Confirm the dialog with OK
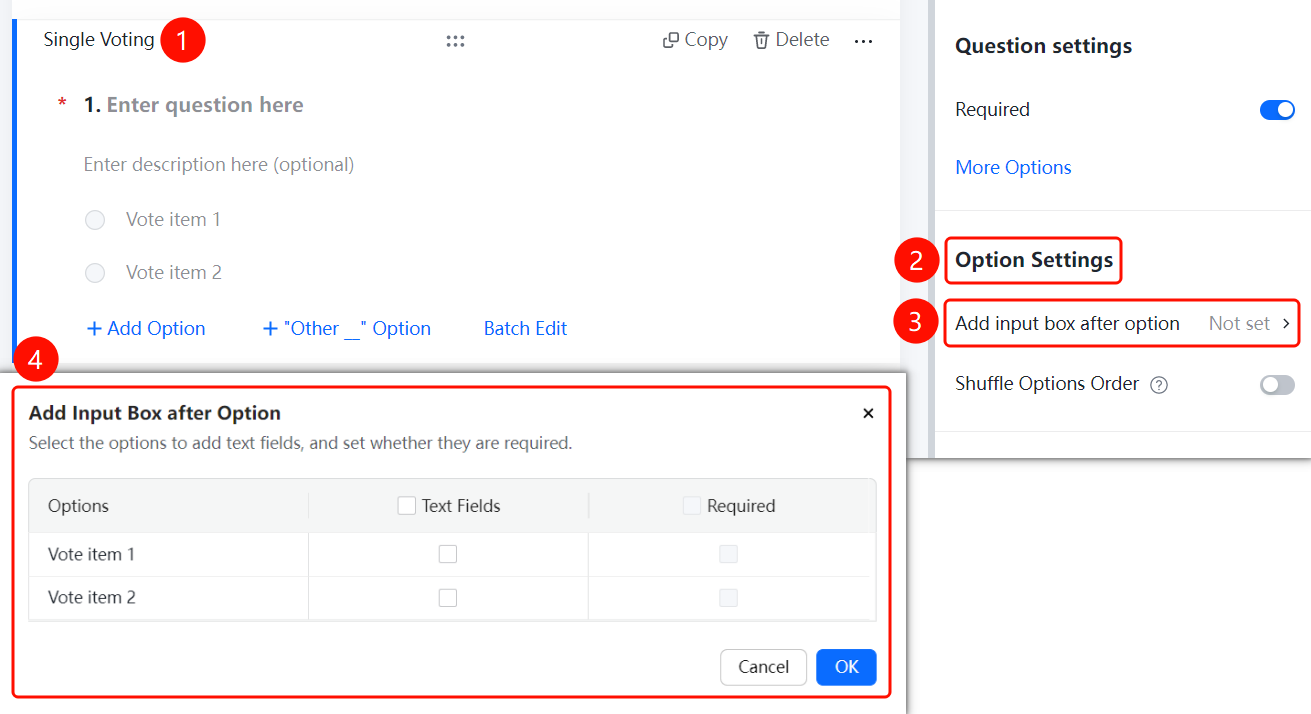Image resolution: width=1311 pixels, height=714 pixels. coord(846,668)
